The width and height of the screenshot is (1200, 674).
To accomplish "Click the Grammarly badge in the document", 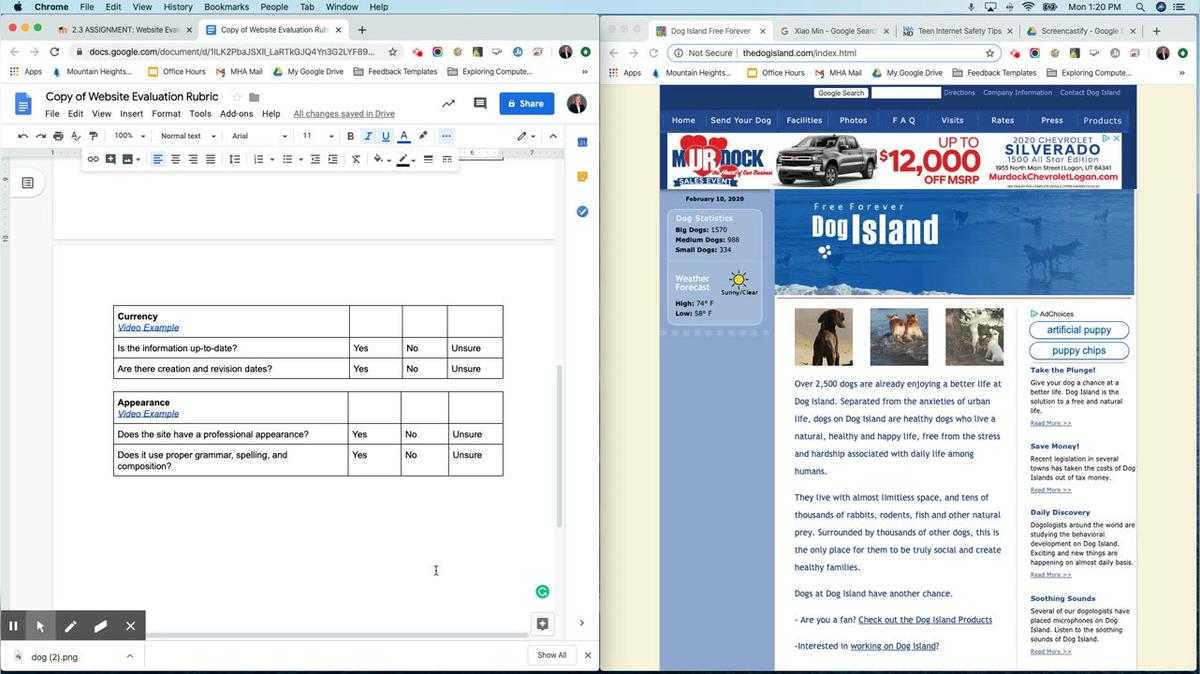I will point(542,591).
